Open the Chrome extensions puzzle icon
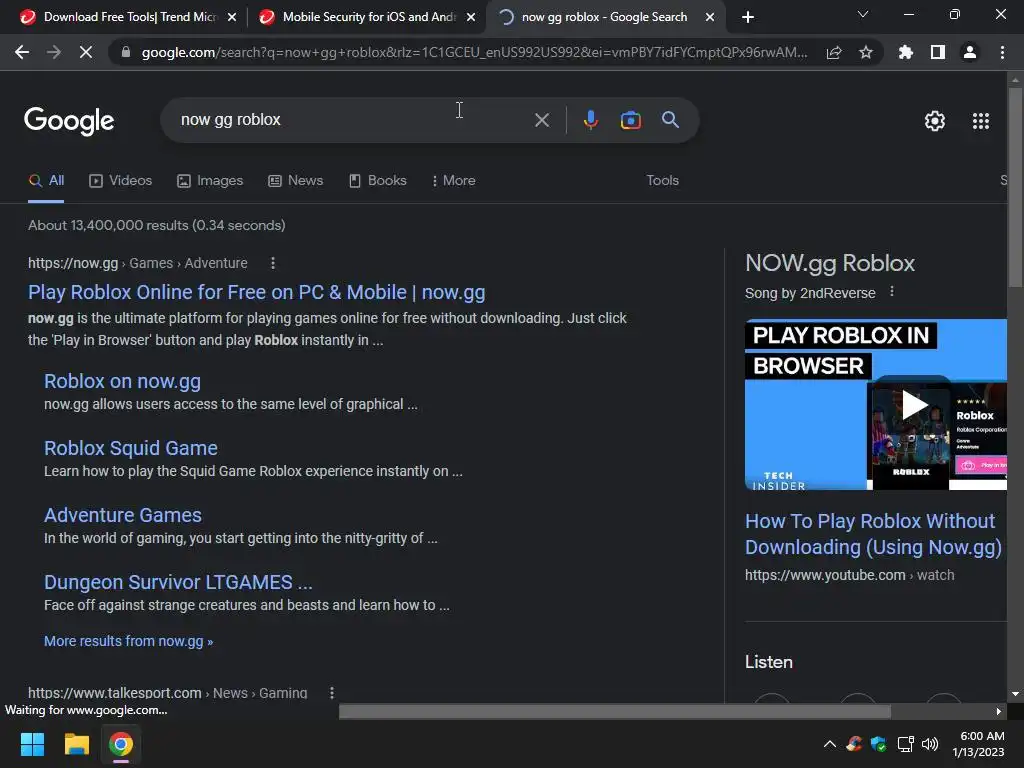This screenshot has height=768, width=1024. (x=905, y=52)
